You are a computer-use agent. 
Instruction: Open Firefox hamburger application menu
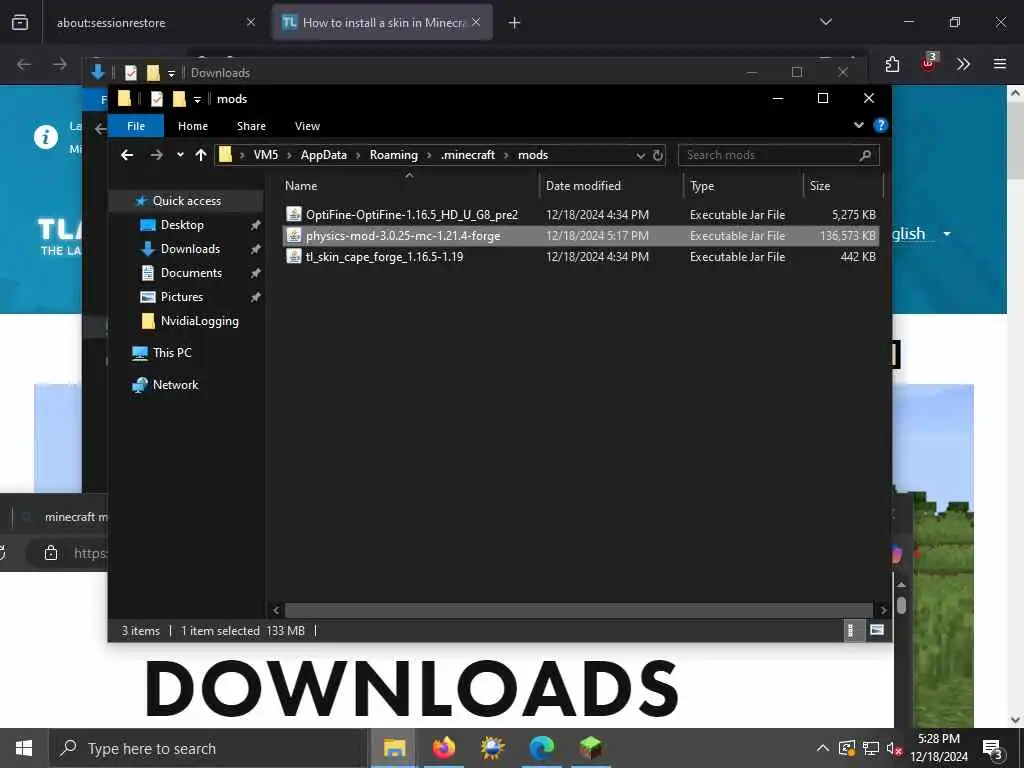point(1000,64)
